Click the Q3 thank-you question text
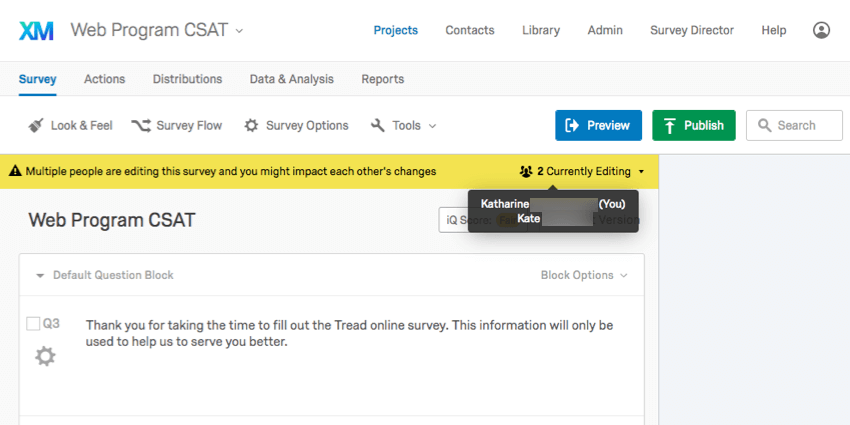The height and width of the screenshot is (425, 850). click(x=349, y=334)
